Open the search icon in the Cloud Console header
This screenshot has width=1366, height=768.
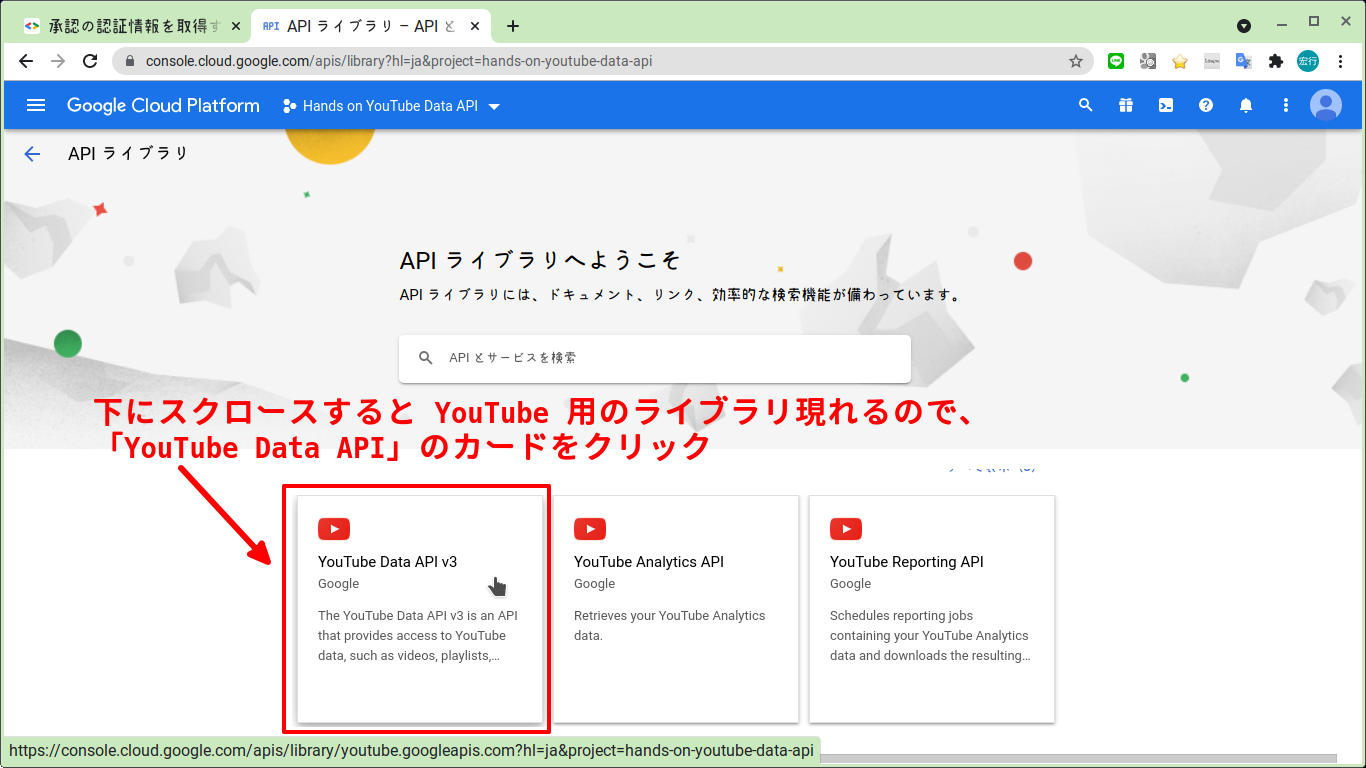(x=1085, y=105)
